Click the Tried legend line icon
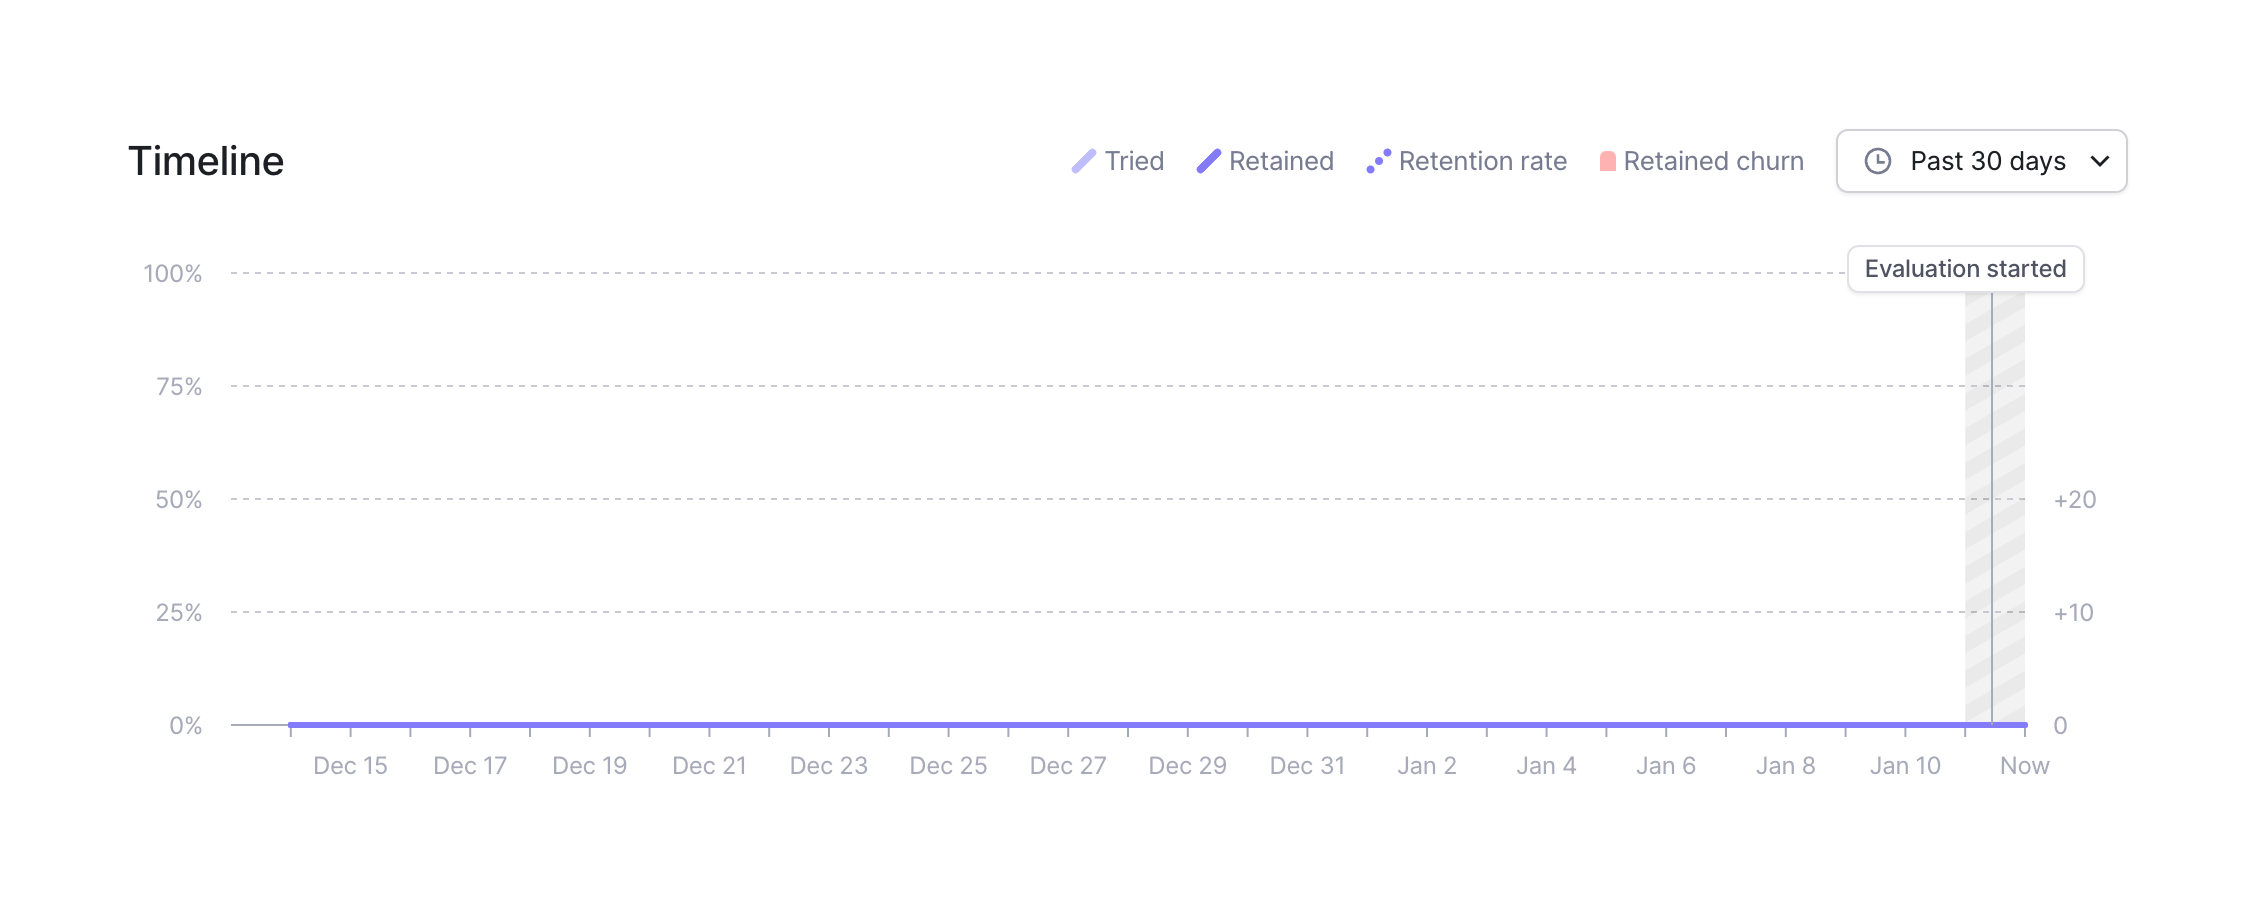 1084,161
